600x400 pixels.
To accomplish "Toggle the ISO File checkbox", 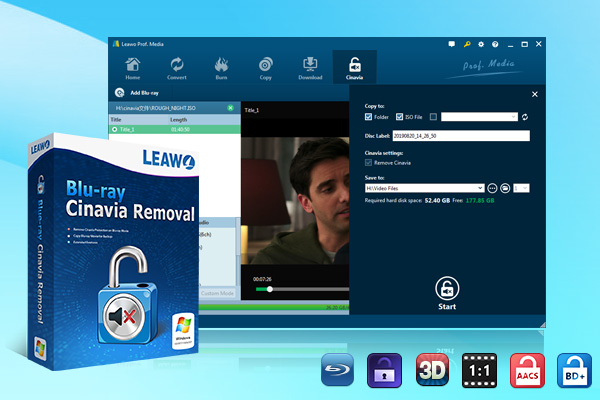I will pos(399,117).
